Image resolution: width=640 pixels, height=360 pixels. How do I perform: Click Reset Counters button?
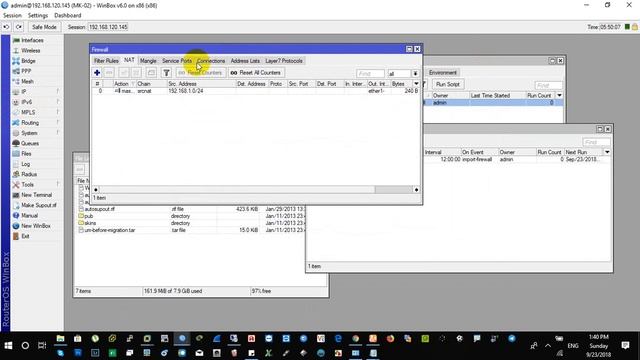click(200, 73)
